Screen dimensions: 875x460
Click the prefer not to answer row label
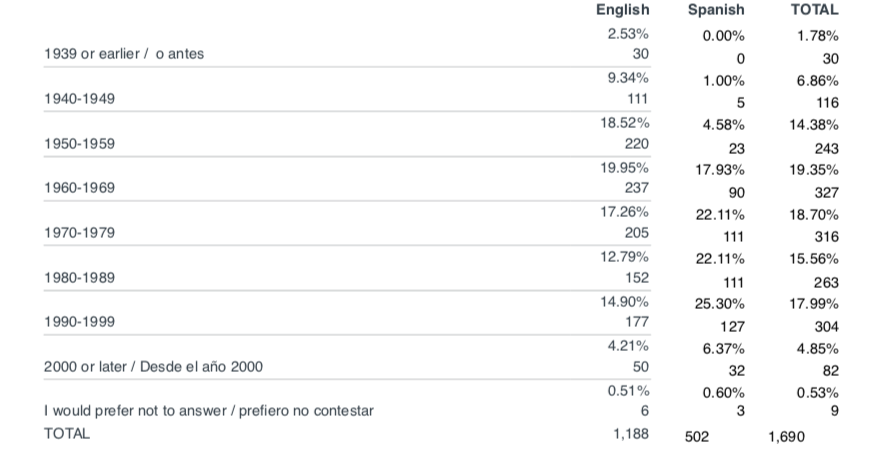[209, 411]
